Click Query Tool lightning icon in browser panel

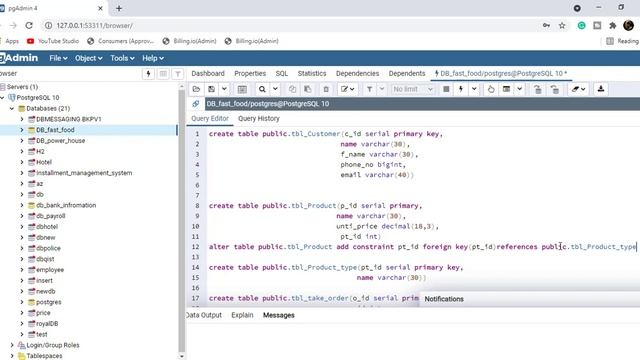pyautogui.click(x=148, y=74)
